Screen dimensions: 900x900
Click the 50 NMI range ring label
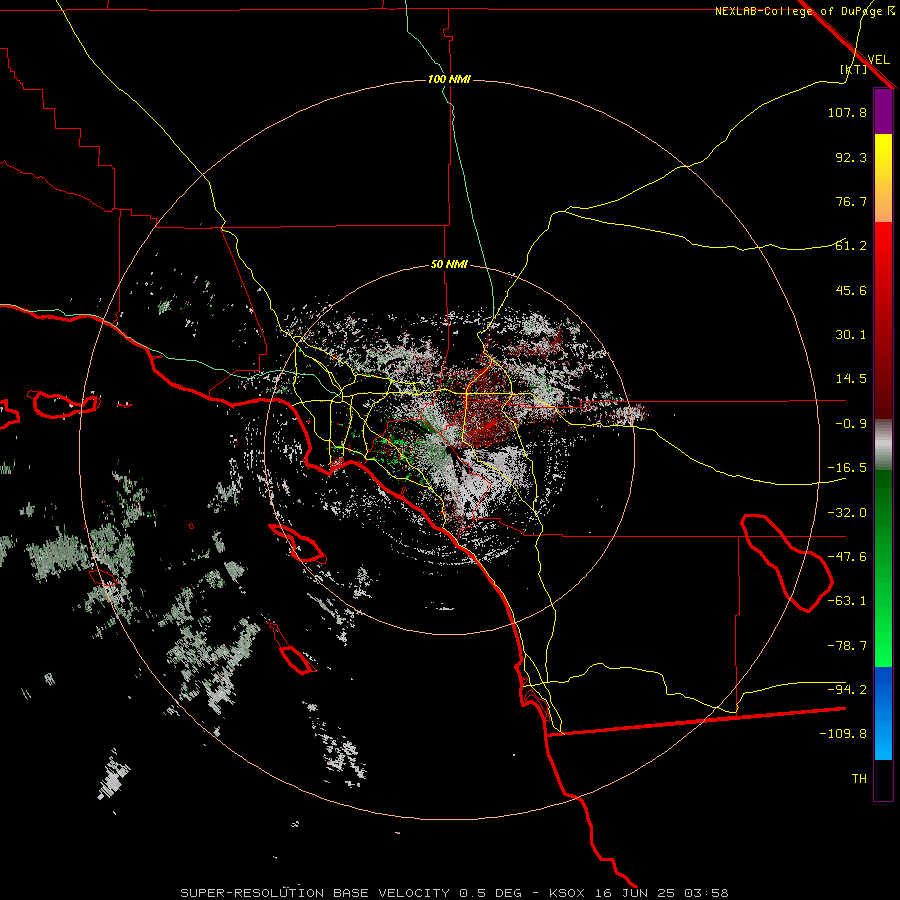[449, 265]
